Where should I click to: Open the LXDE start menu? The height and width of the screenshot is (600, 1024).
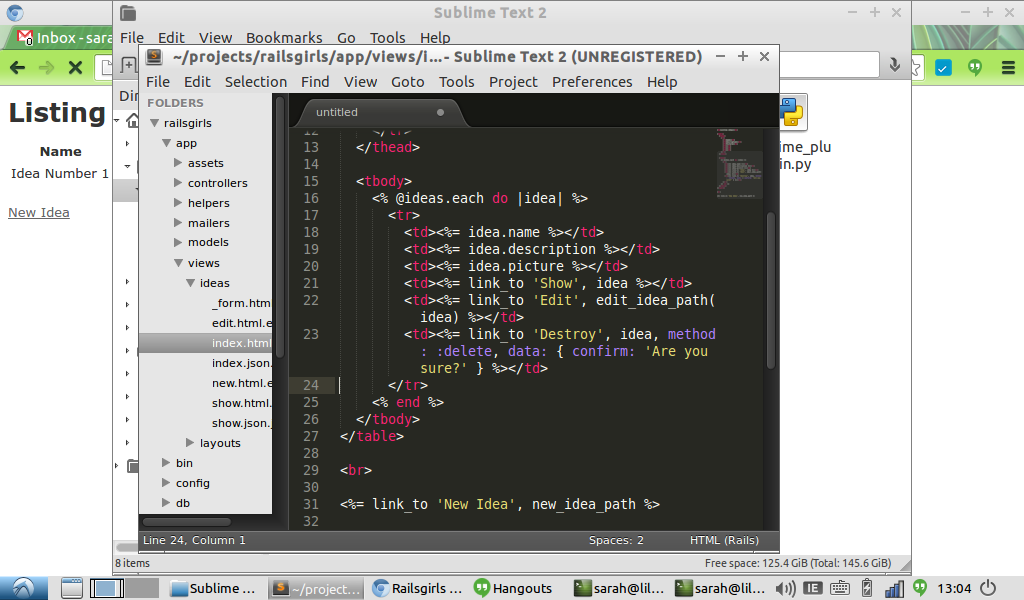(x=24, y=588)
